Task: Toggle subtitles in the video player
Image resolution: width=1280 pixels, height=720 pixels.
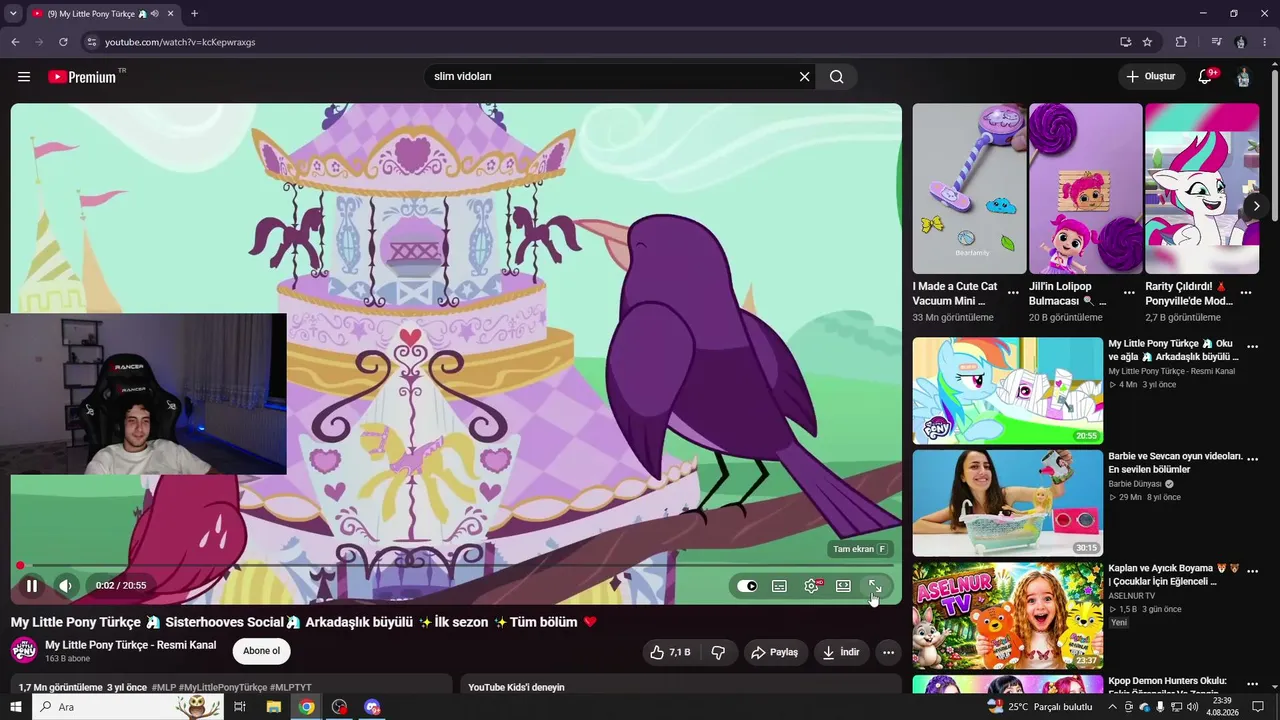Action: (x=779, y=586)
